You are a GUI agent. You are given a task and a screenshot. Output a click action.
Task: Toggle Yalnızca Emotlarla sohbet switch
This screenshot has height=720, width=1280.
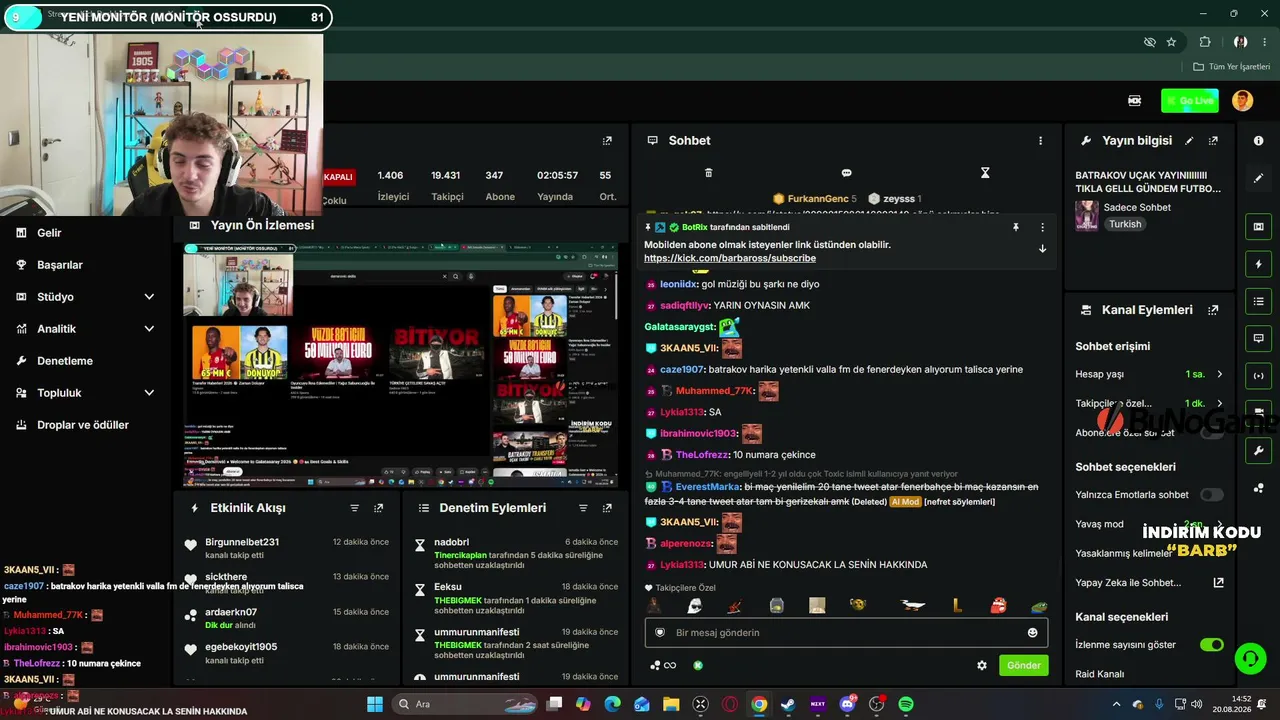click(1211, 495)
